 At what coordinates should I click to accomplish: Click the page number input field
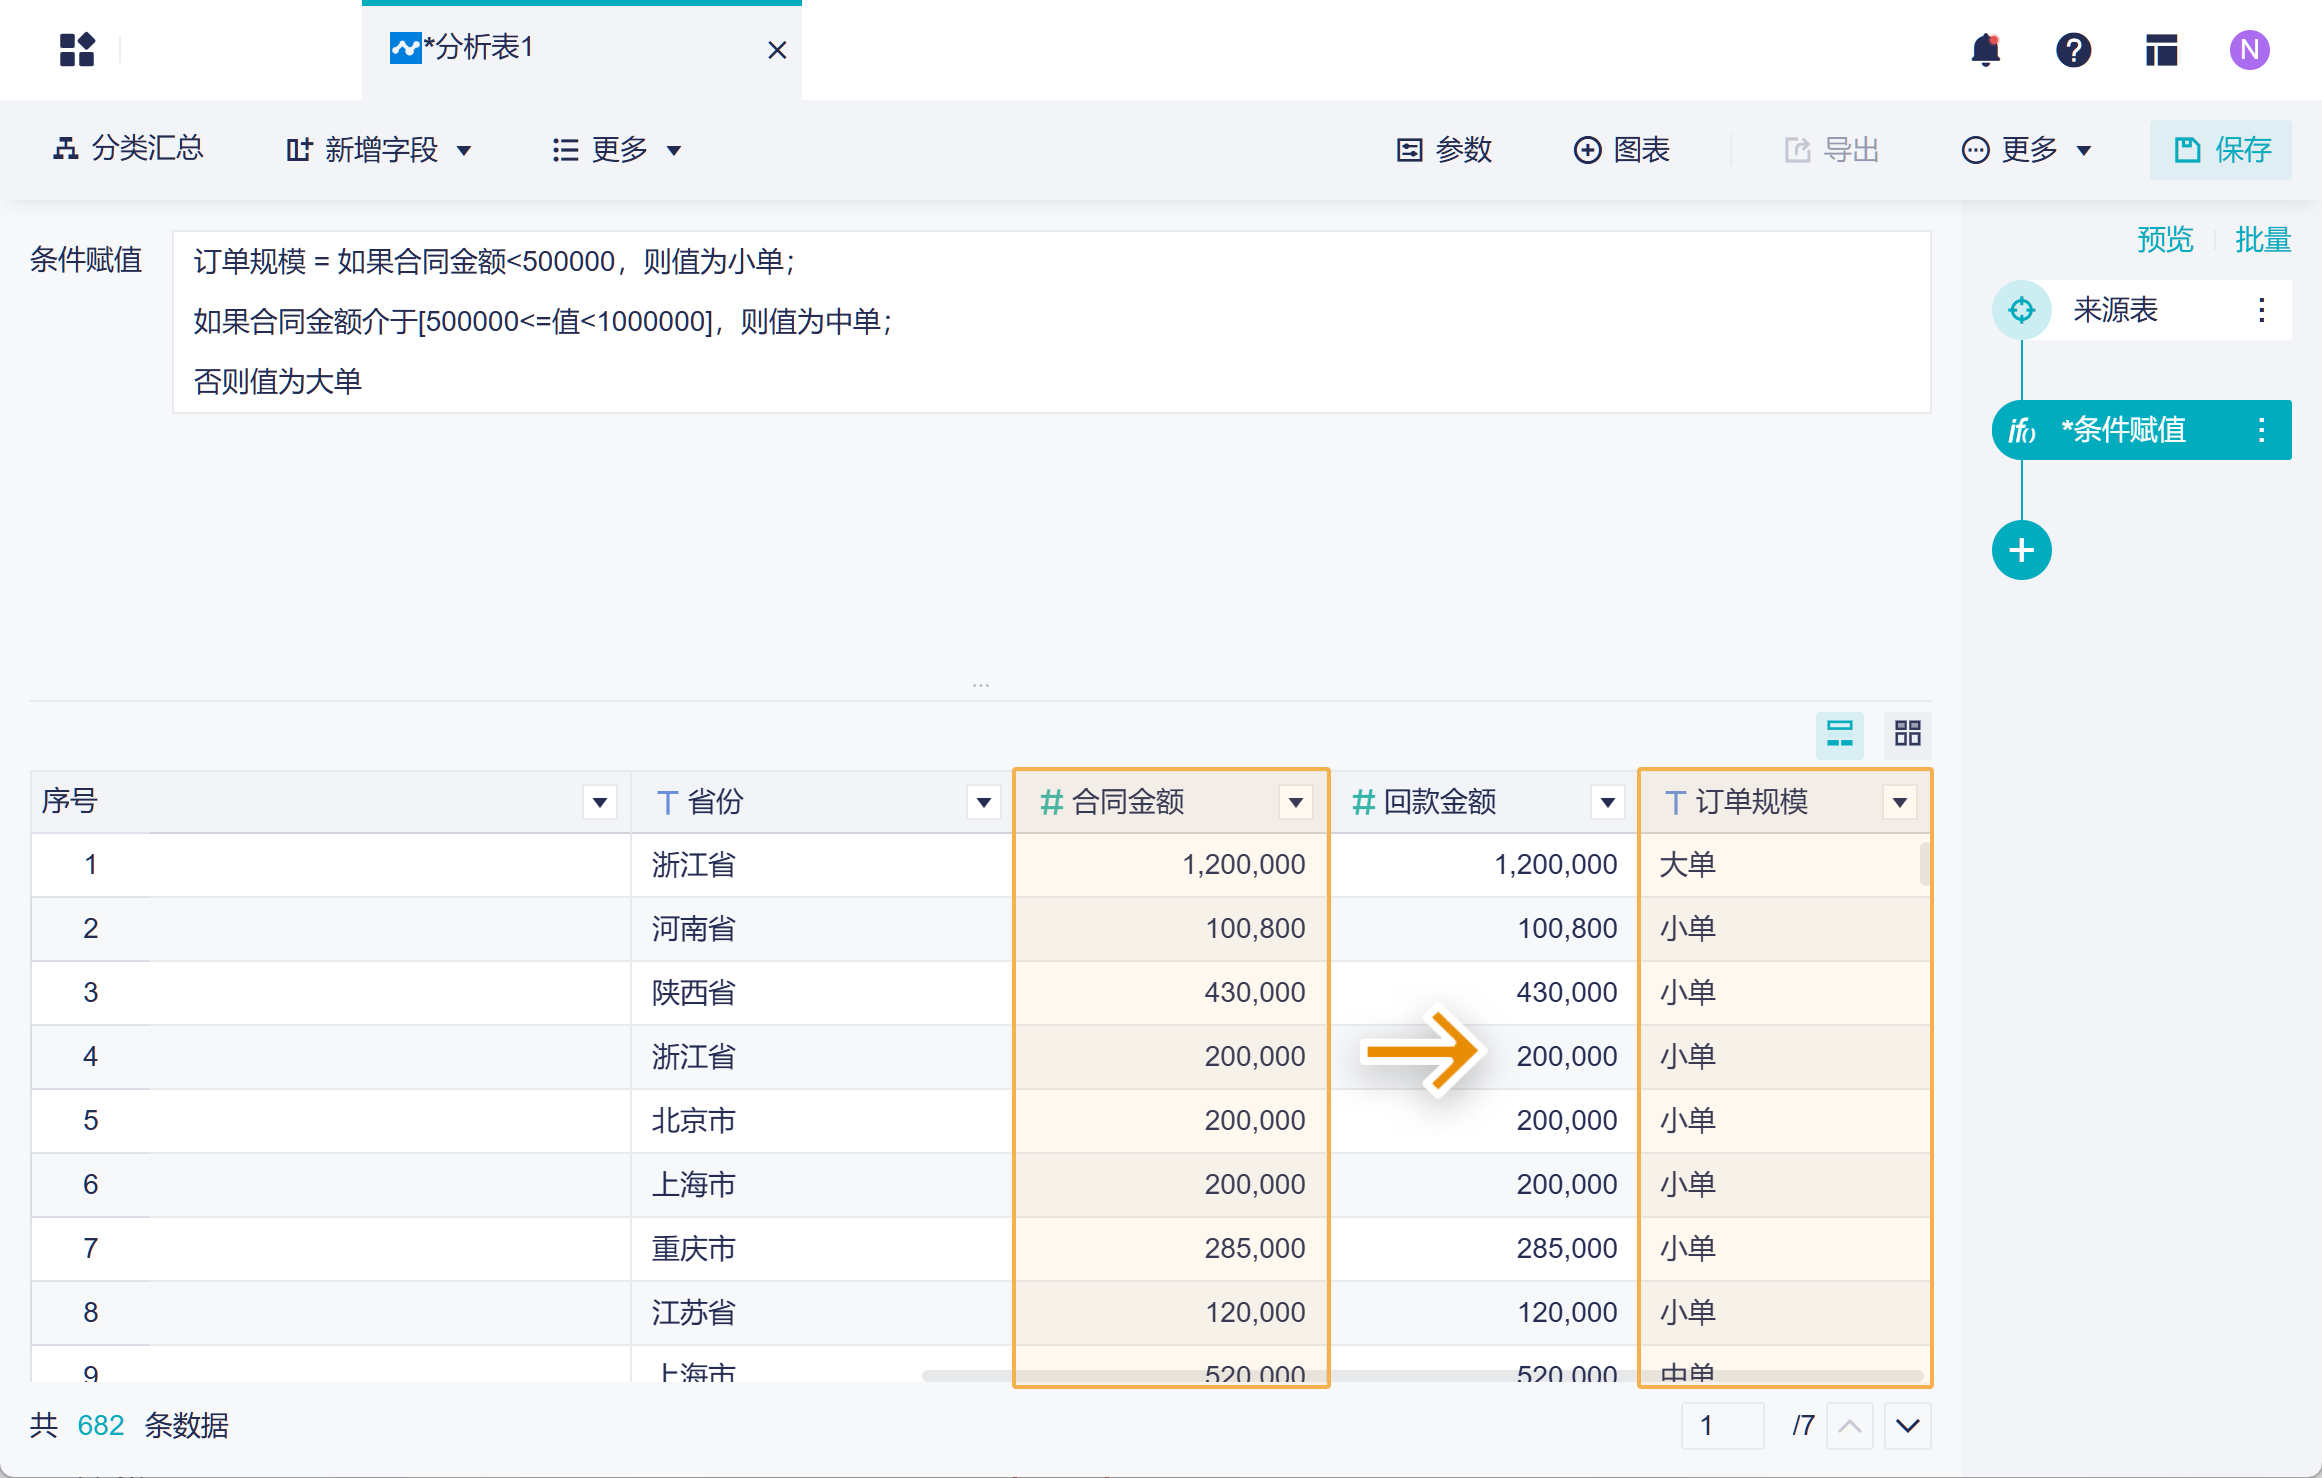[1721, 1425]
